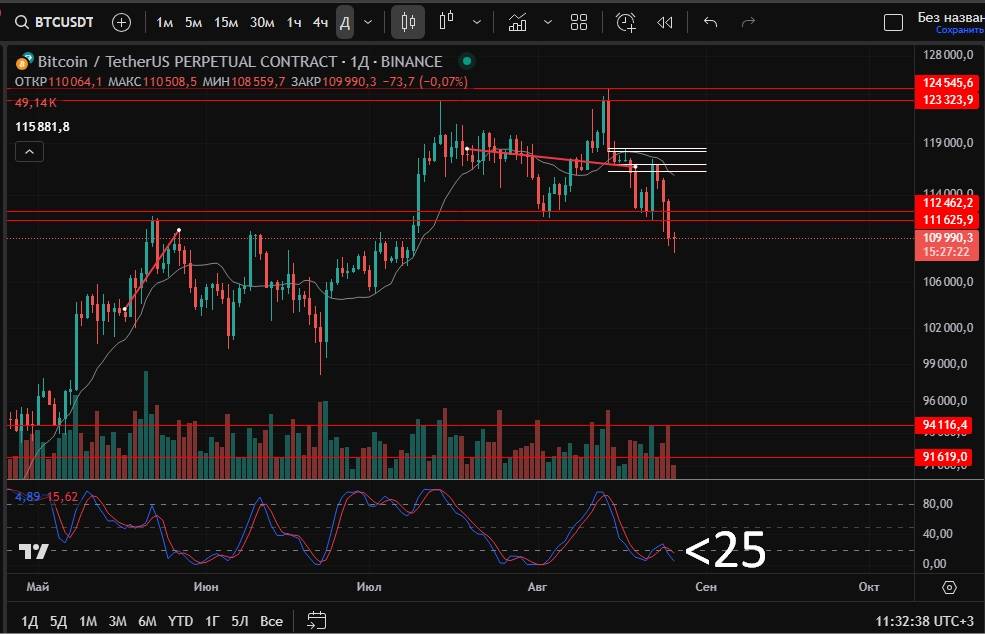
Task: Click the add symbol plus icon
Action: click(121, 22)
